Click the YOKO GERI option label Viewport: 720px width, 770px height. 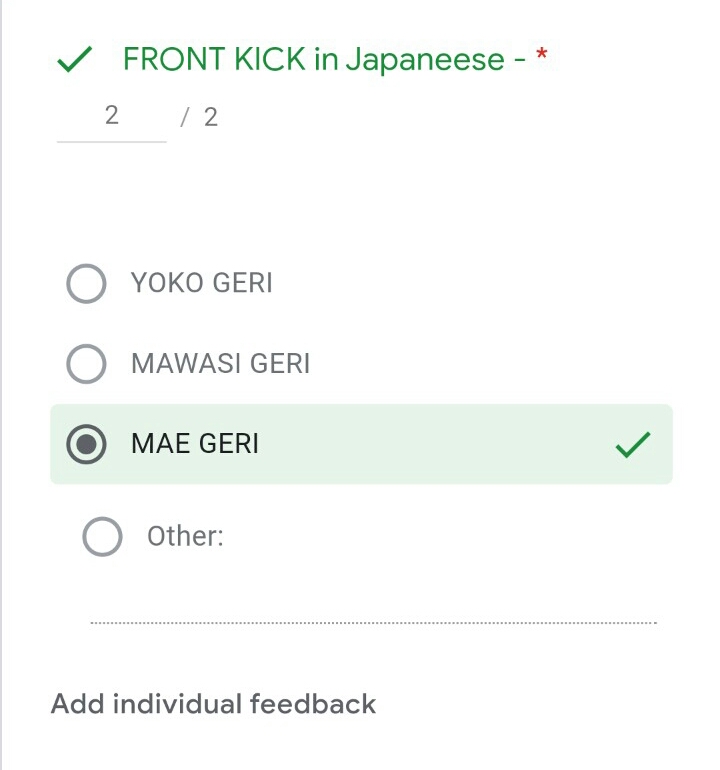point(201,283)
